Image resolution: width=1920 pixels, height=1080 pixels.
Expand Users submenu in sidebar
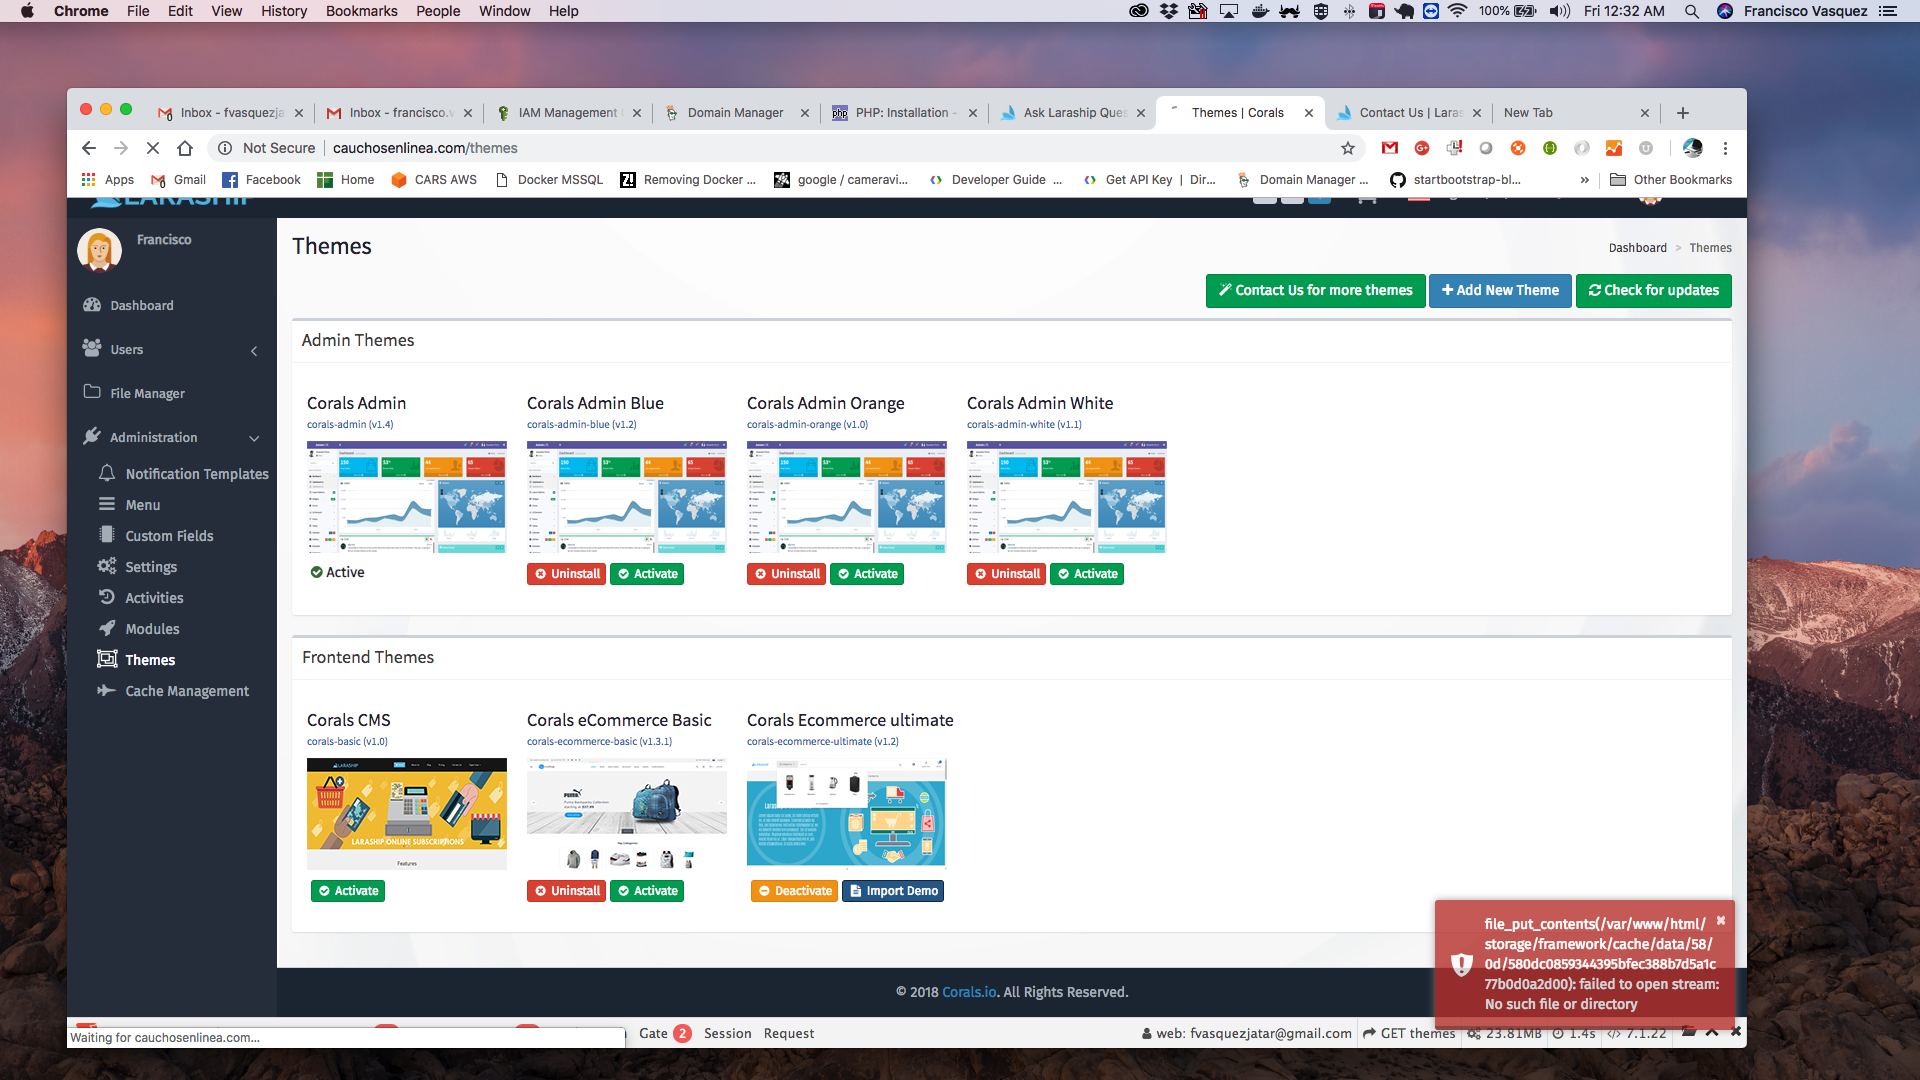pos(254,350)
